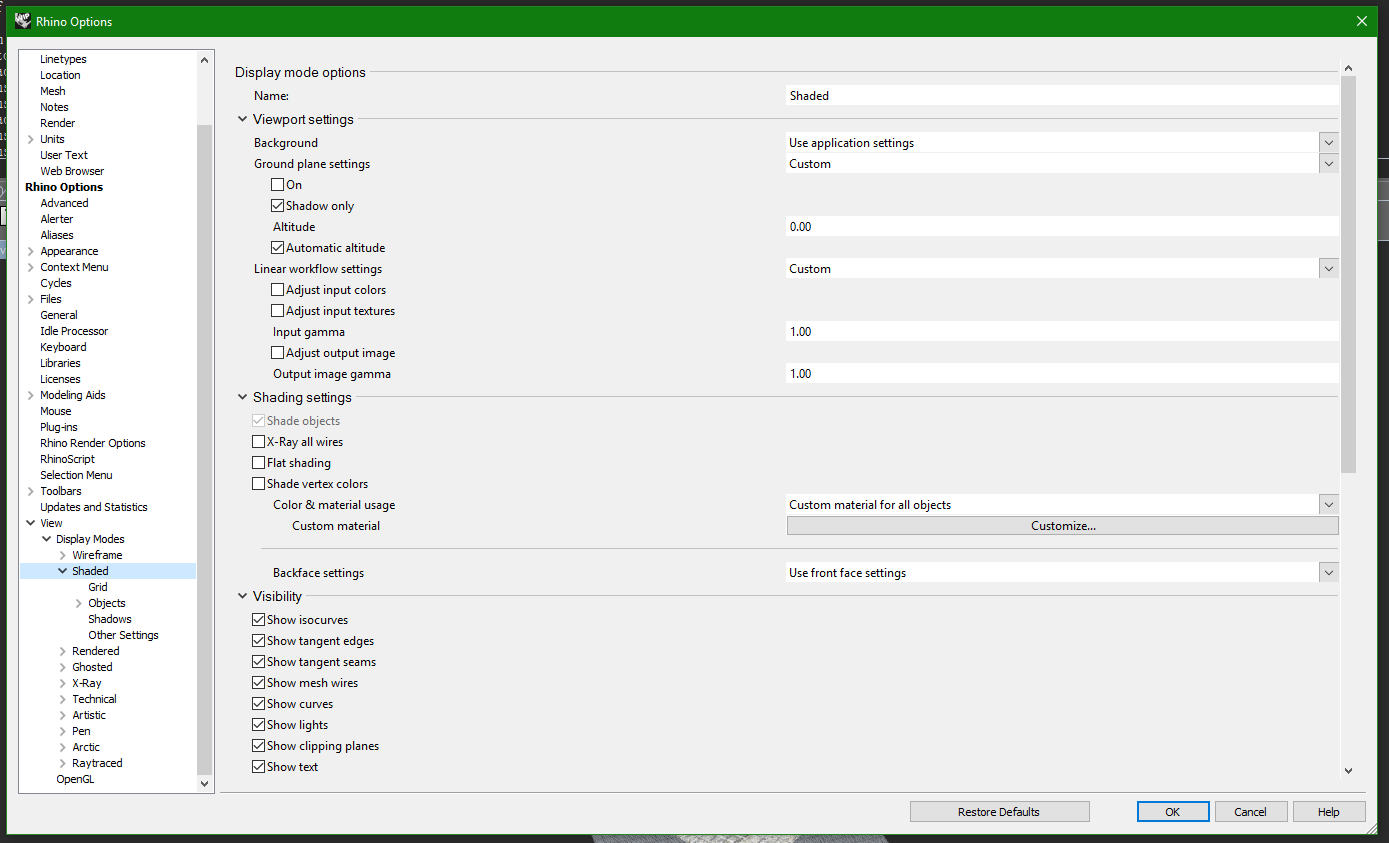Uncheck Show mesh wires

point(258,683)
